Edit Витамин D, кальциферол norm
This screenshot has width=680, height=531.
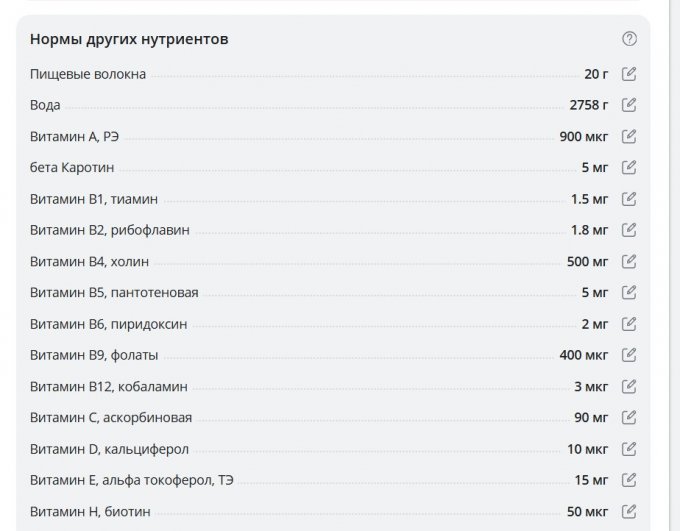point(629,448)
